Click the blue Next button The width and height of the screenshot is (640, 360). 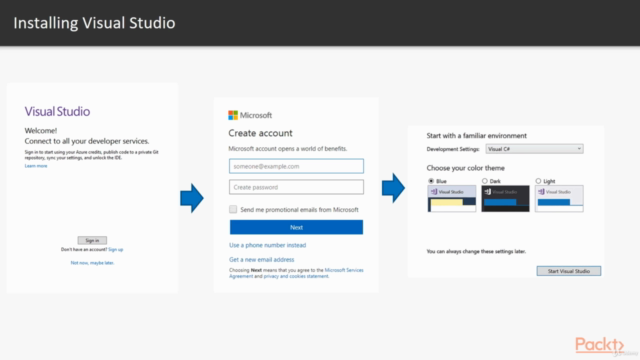(296, 227)
